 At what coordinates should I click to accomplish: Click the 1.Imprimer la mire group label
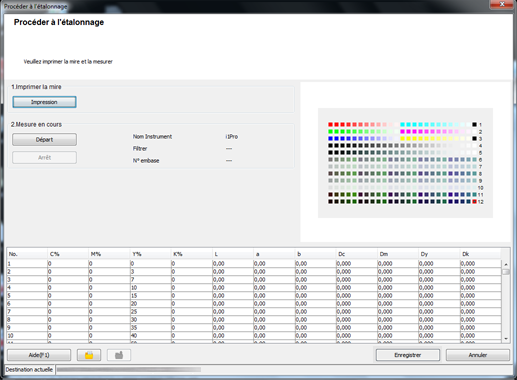tap(36, 87)
